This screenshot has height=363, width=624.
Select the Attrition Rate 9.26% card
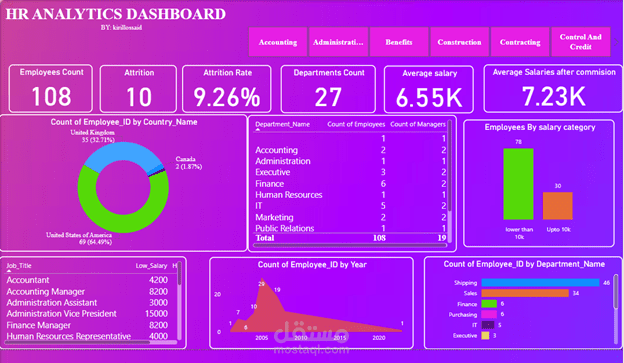click(x=227, y=88)
